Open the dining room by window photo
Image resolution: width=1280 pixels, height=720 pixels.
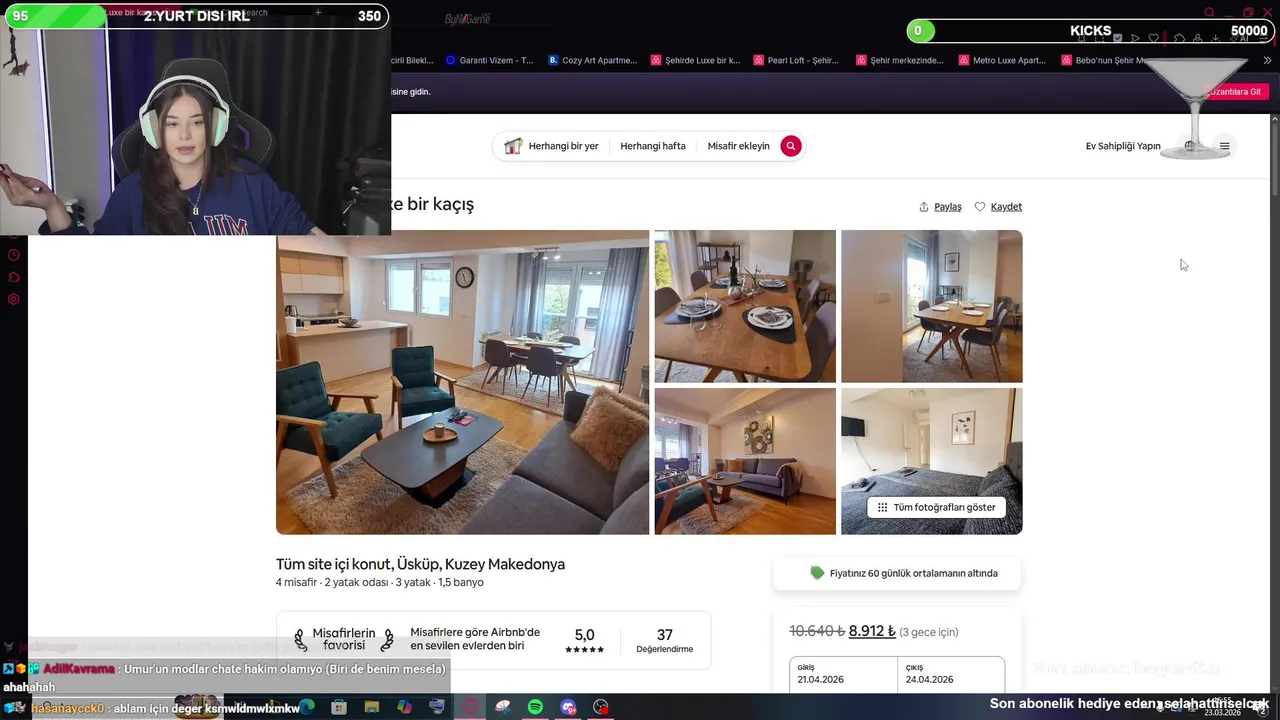click(932, 306)
